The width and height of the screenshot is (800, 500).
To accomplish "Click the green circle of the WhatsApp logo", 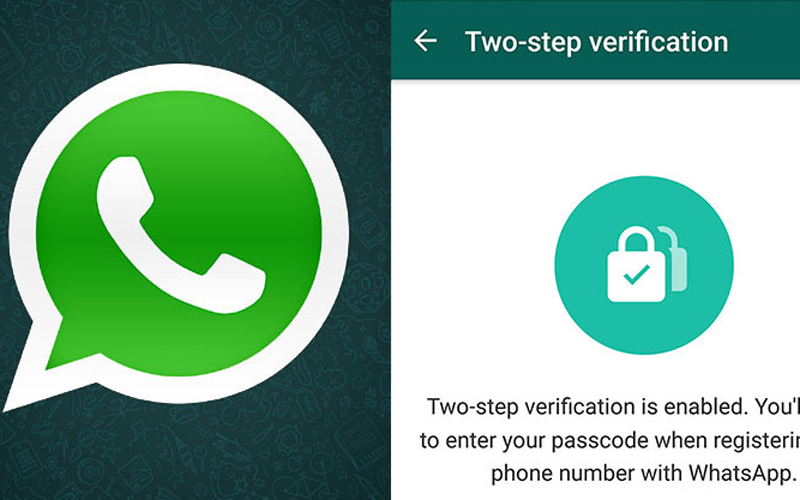I will click(x=179, y=232).
